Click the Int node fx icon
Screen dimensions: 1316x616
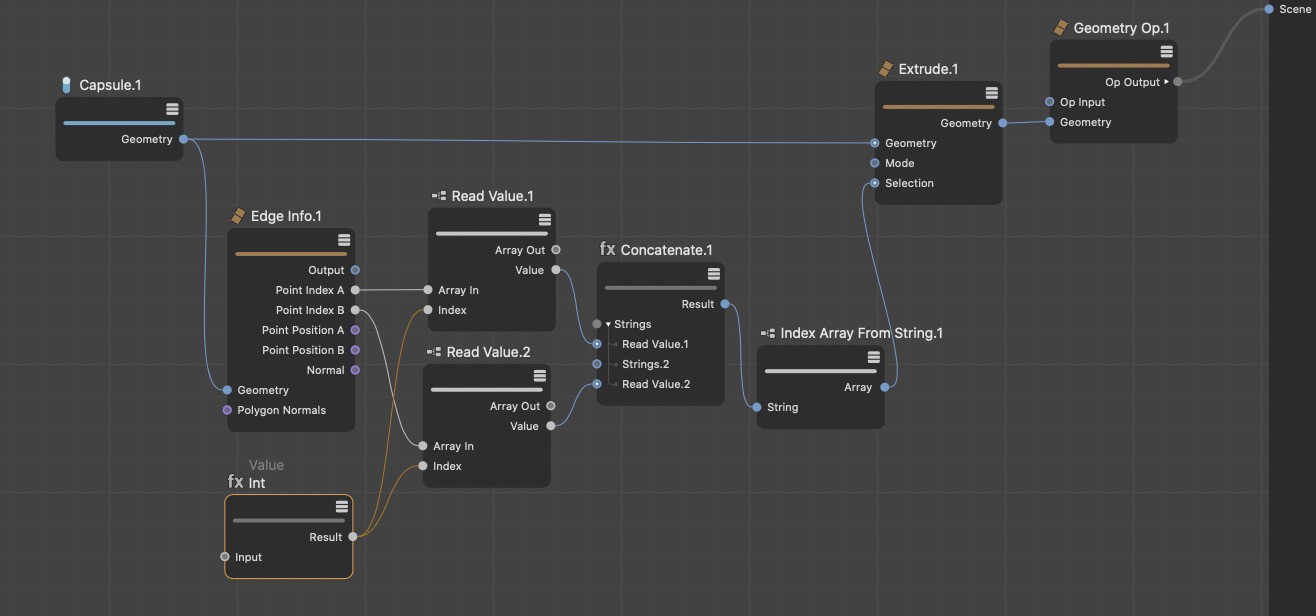(236, 482)
